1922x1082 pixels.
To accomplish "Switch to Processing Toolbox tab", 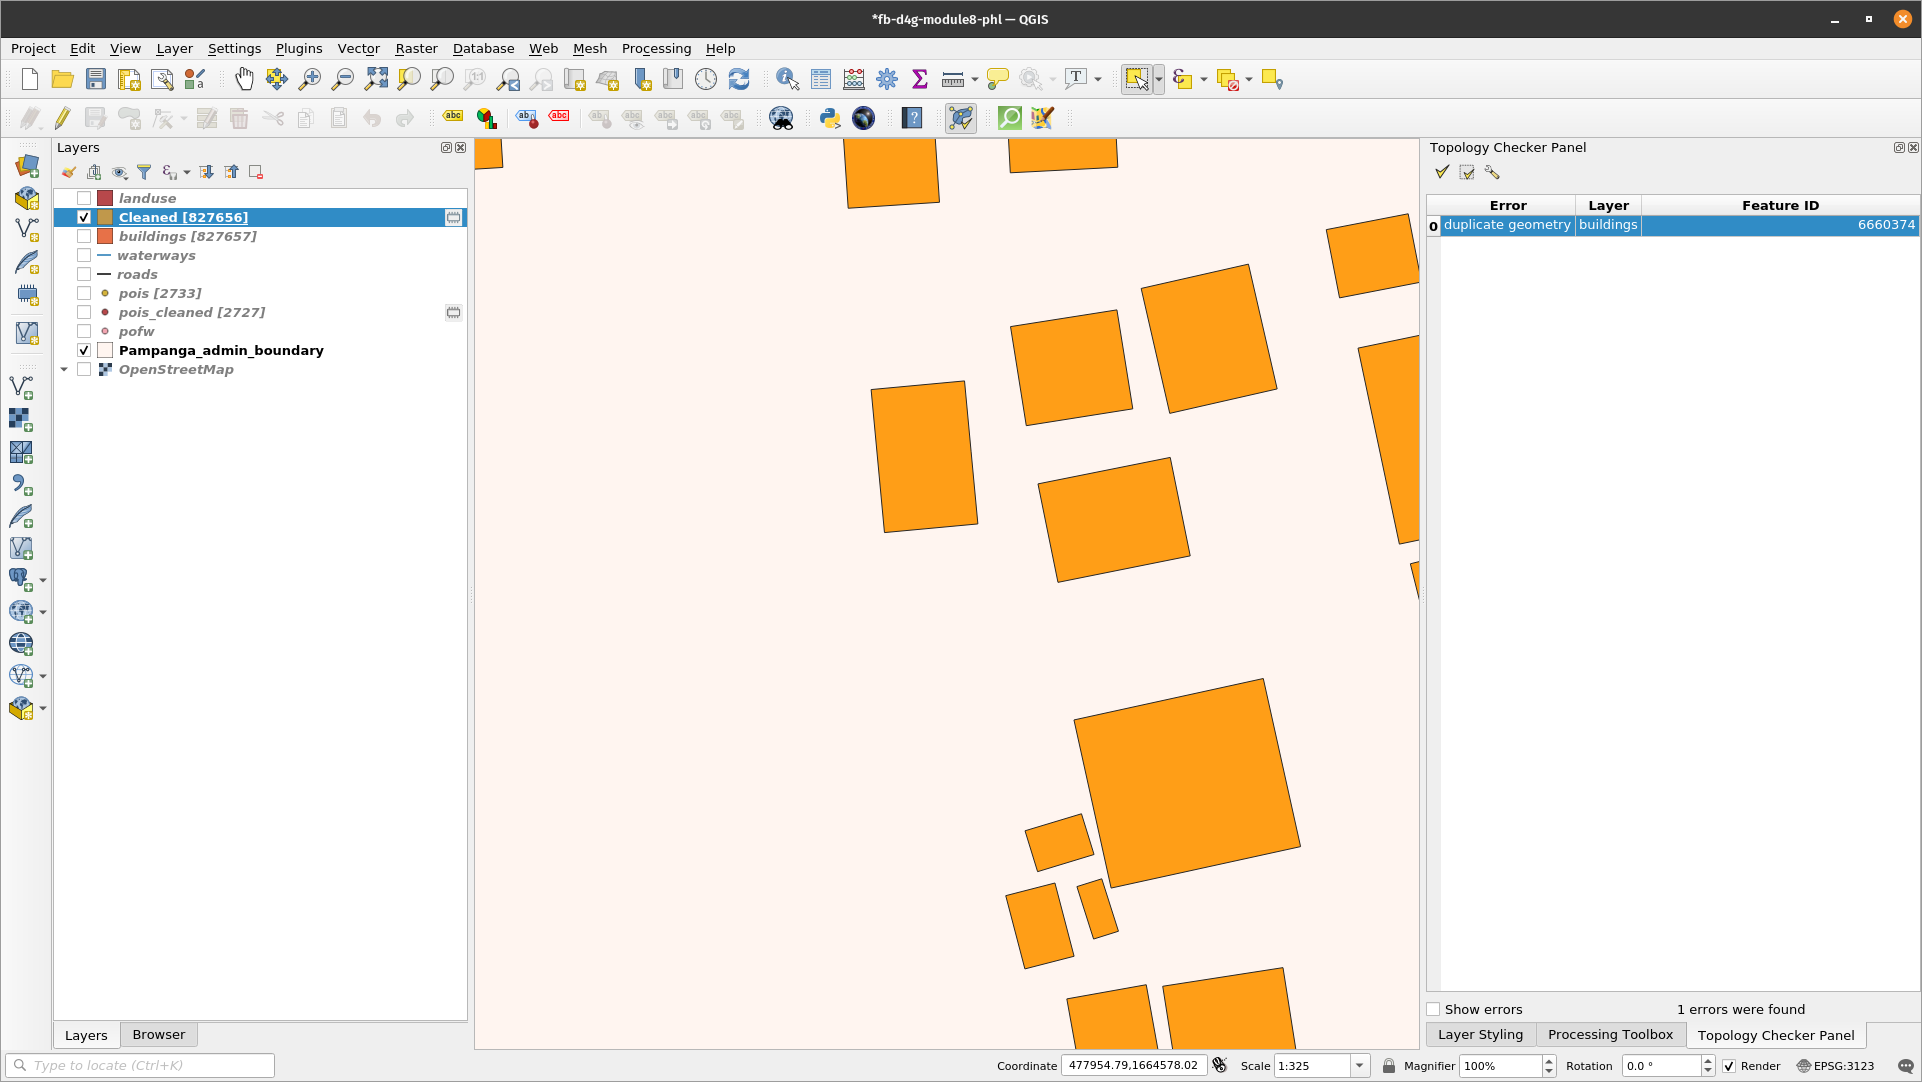I will [x=1610, y=1034].
